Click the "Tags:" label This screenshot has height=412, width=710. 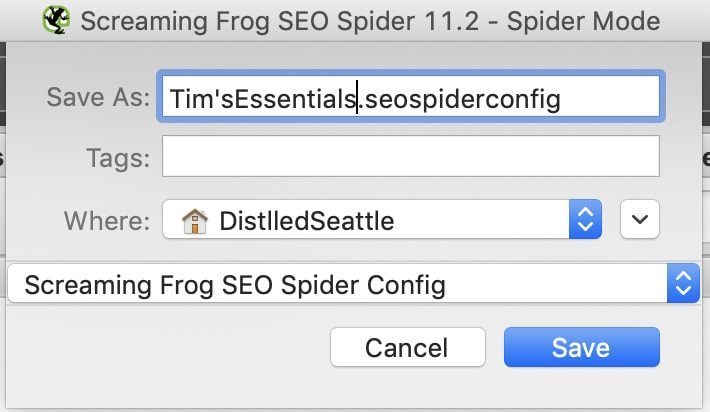pos(118,158)
